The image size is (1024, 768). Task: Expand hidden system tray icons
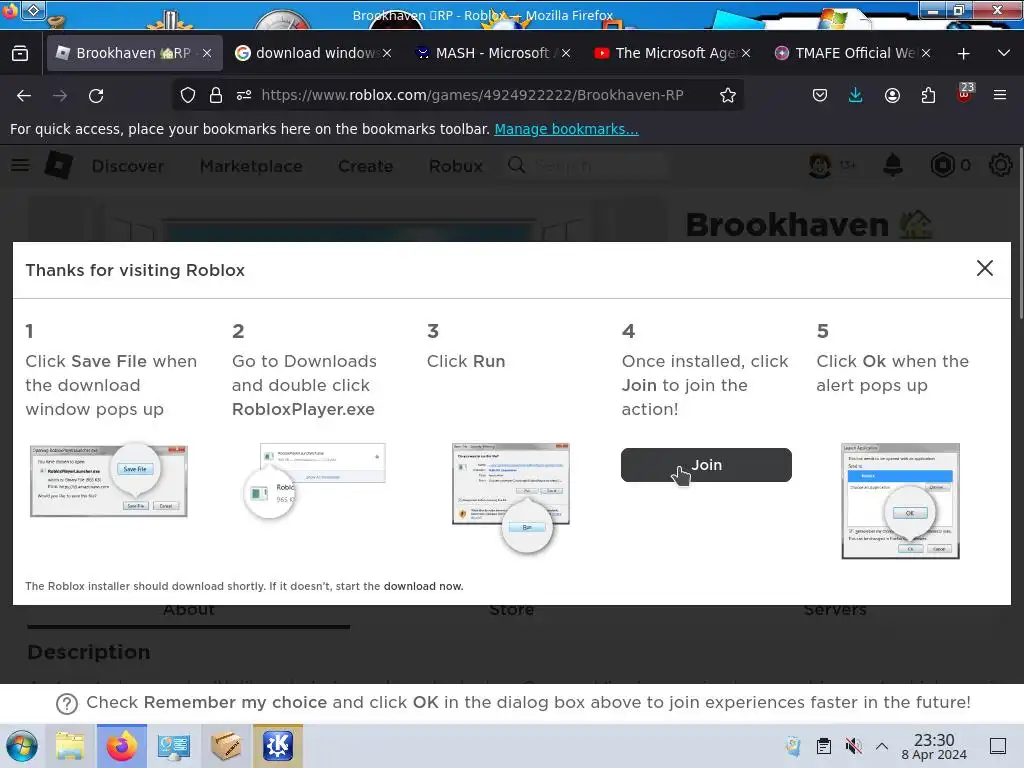coord(882,746)
